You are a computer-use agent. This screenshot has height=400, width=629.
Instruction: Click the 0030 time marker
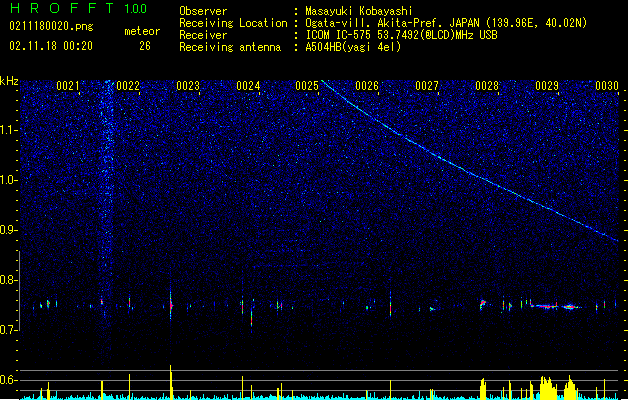(x=607, y=86)
